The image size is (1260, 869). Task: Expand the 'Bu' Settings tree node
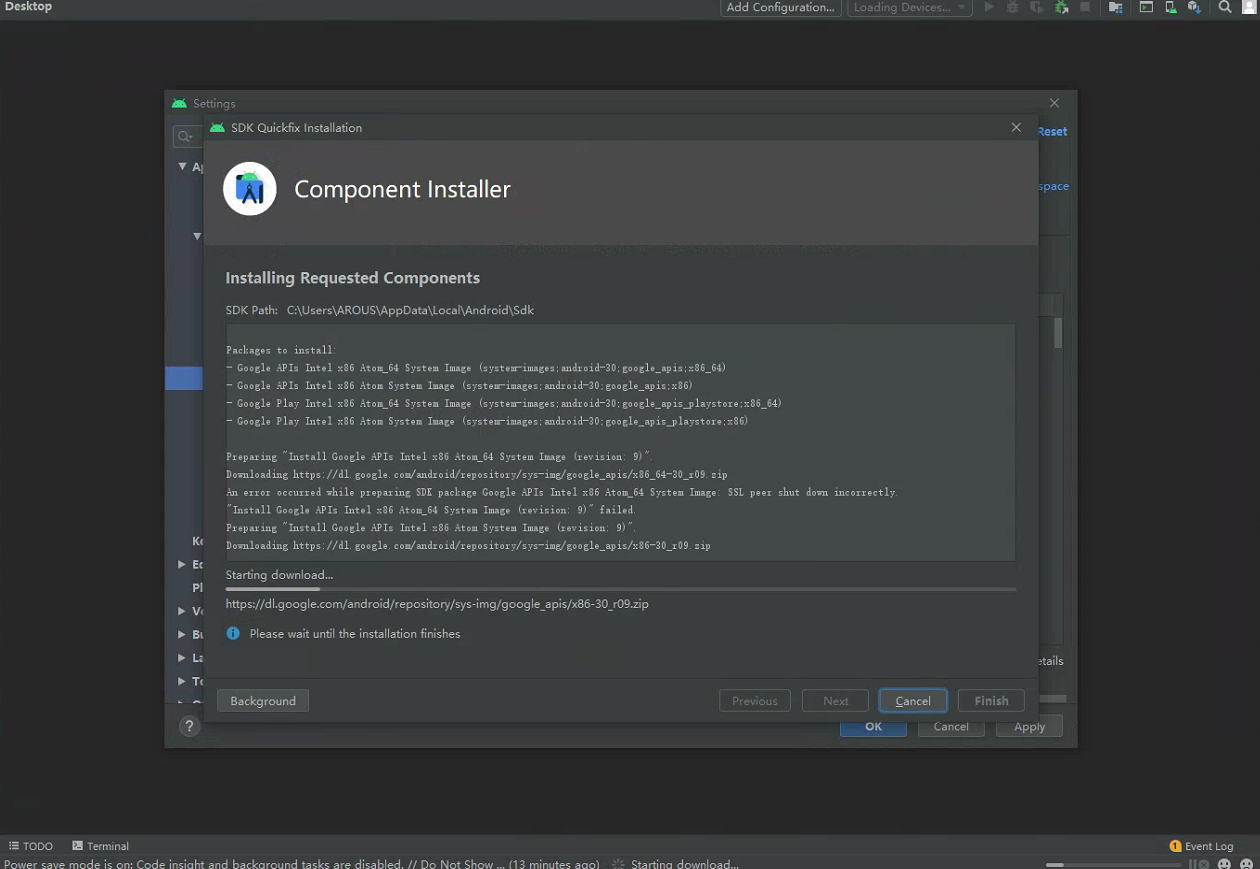pyautogui.click(x=182, y=634)
